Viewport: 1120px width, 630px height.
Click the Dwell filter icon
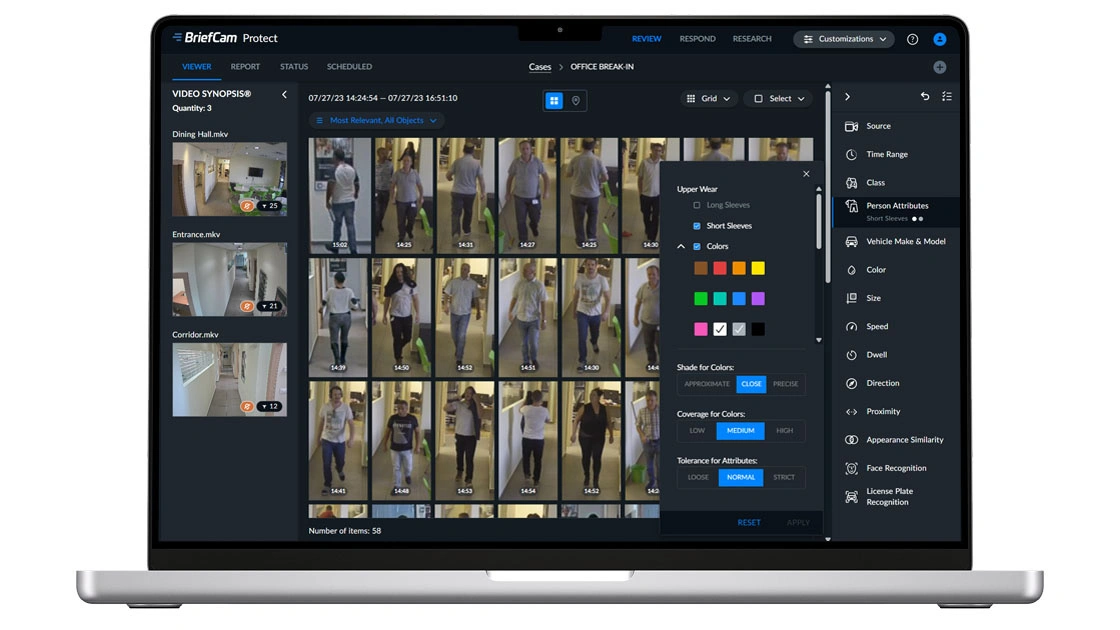point(851,355)
